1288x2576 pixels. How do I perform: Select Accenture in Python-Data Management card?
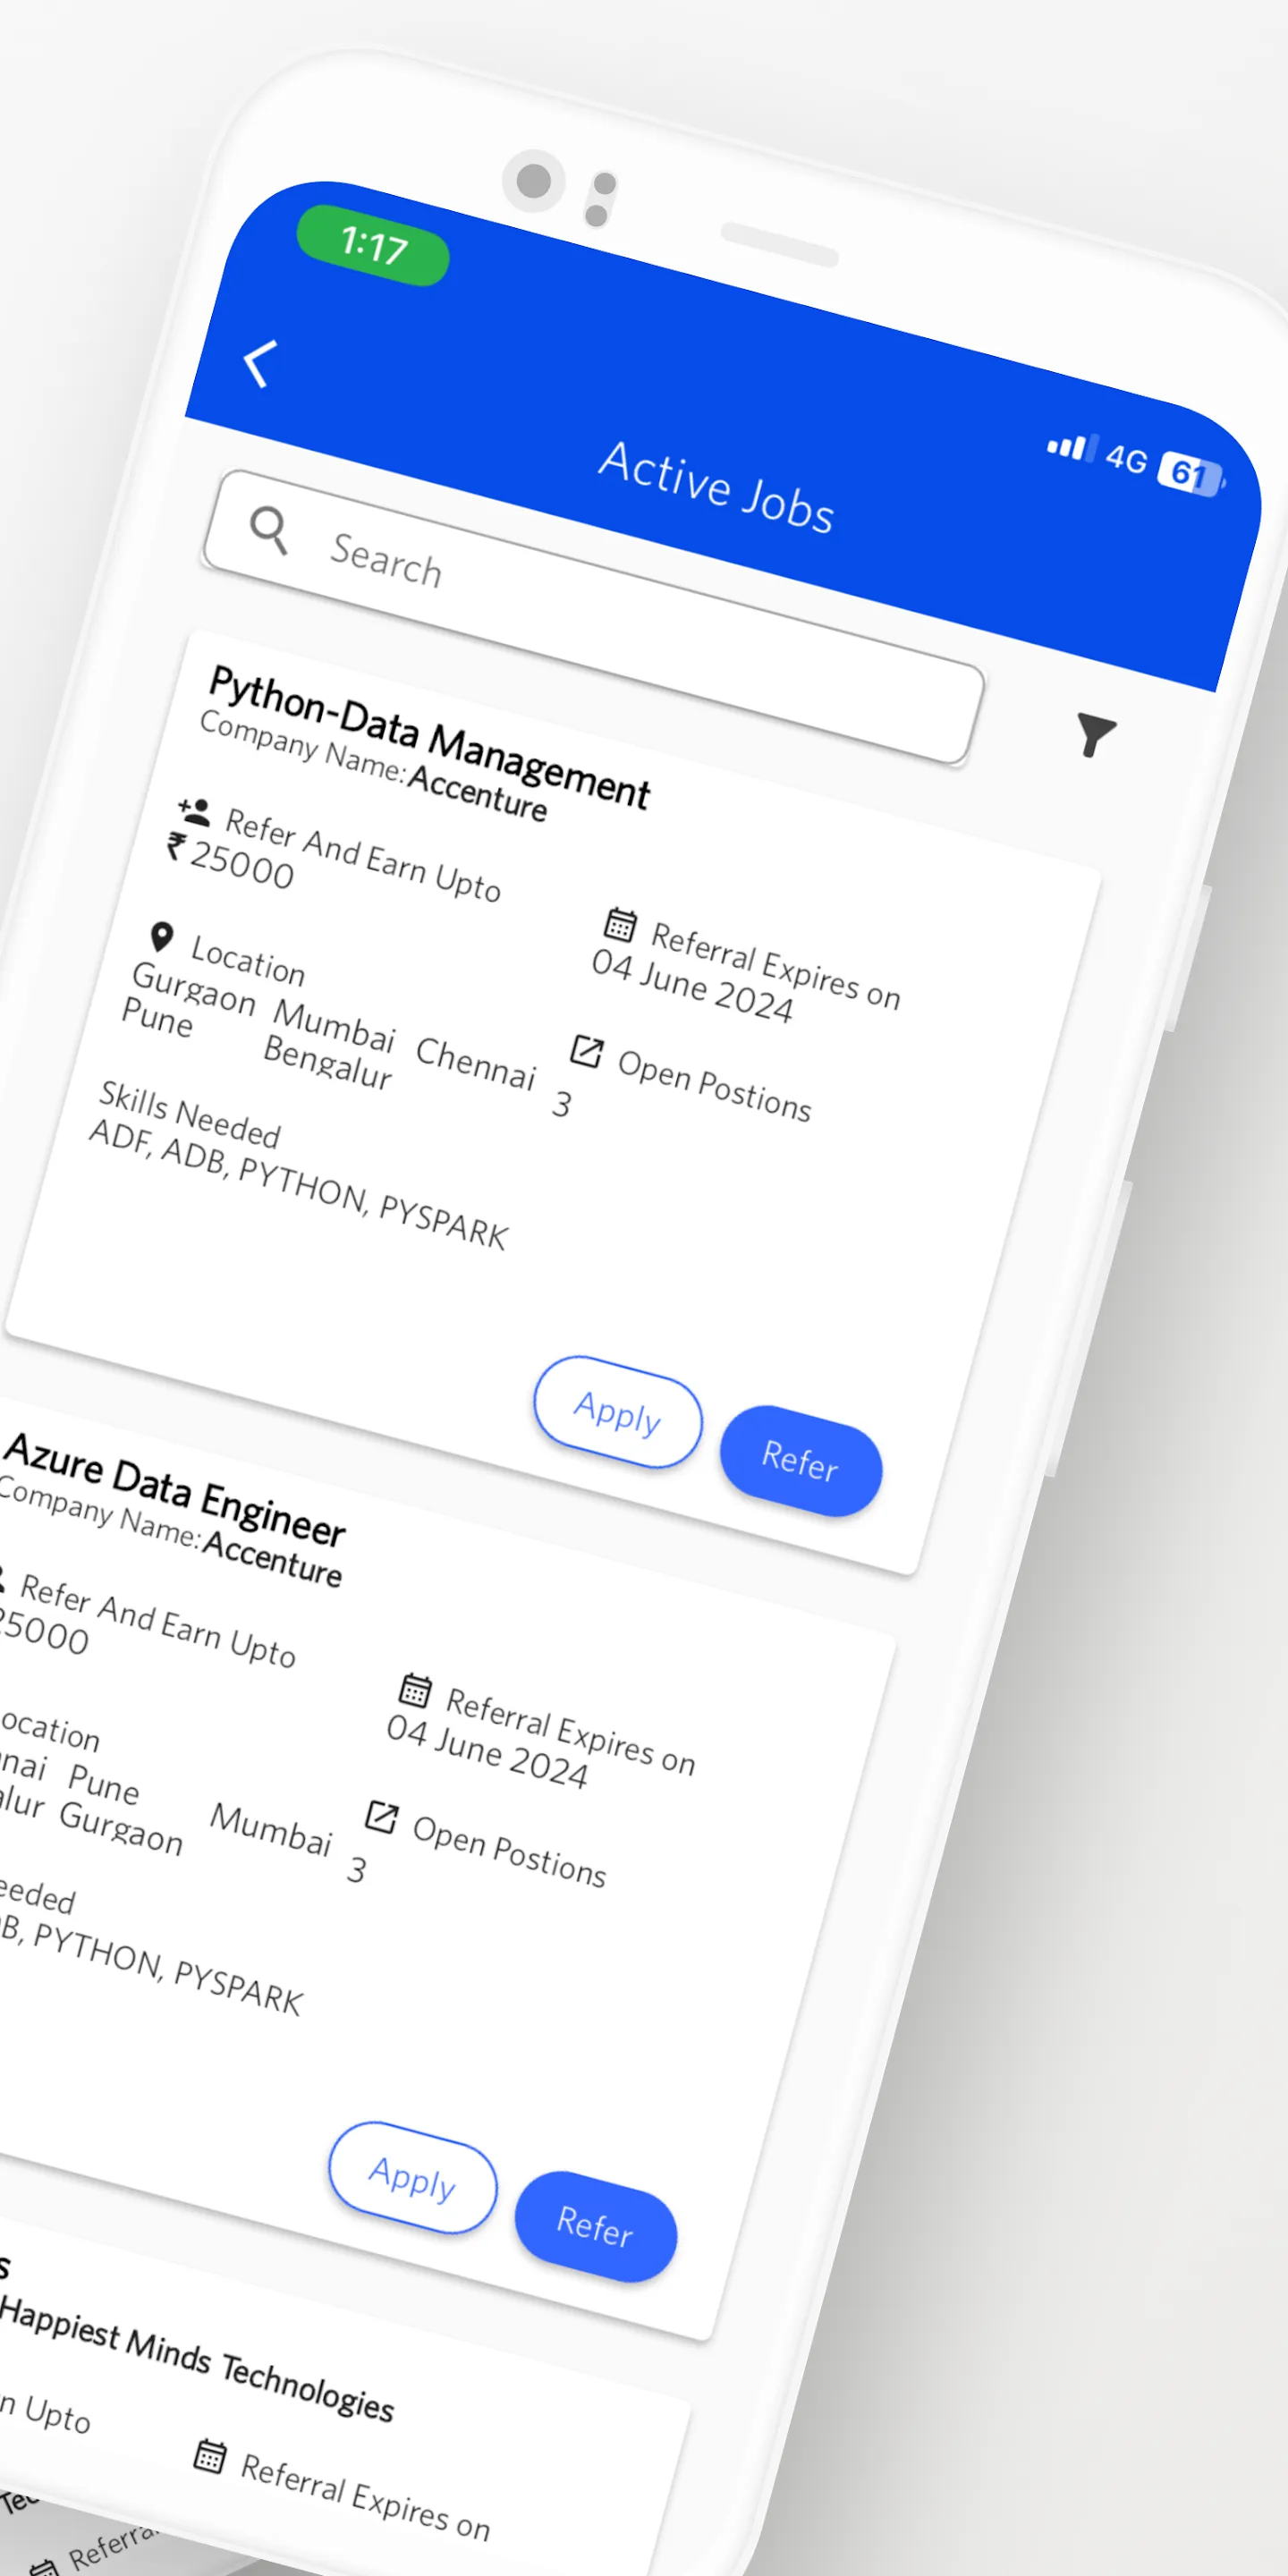coord(478,793)
